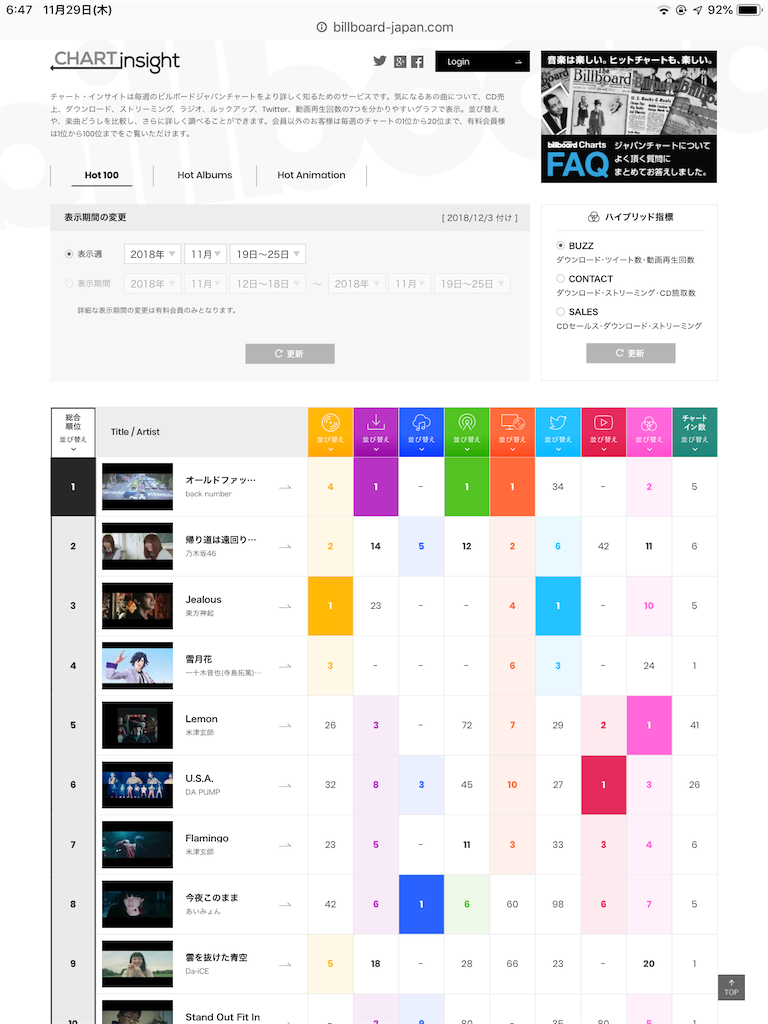Switch to the Hot 100 tab
Screen dimensions: 768x1024
pyautogui.click(x=102, y=175)
